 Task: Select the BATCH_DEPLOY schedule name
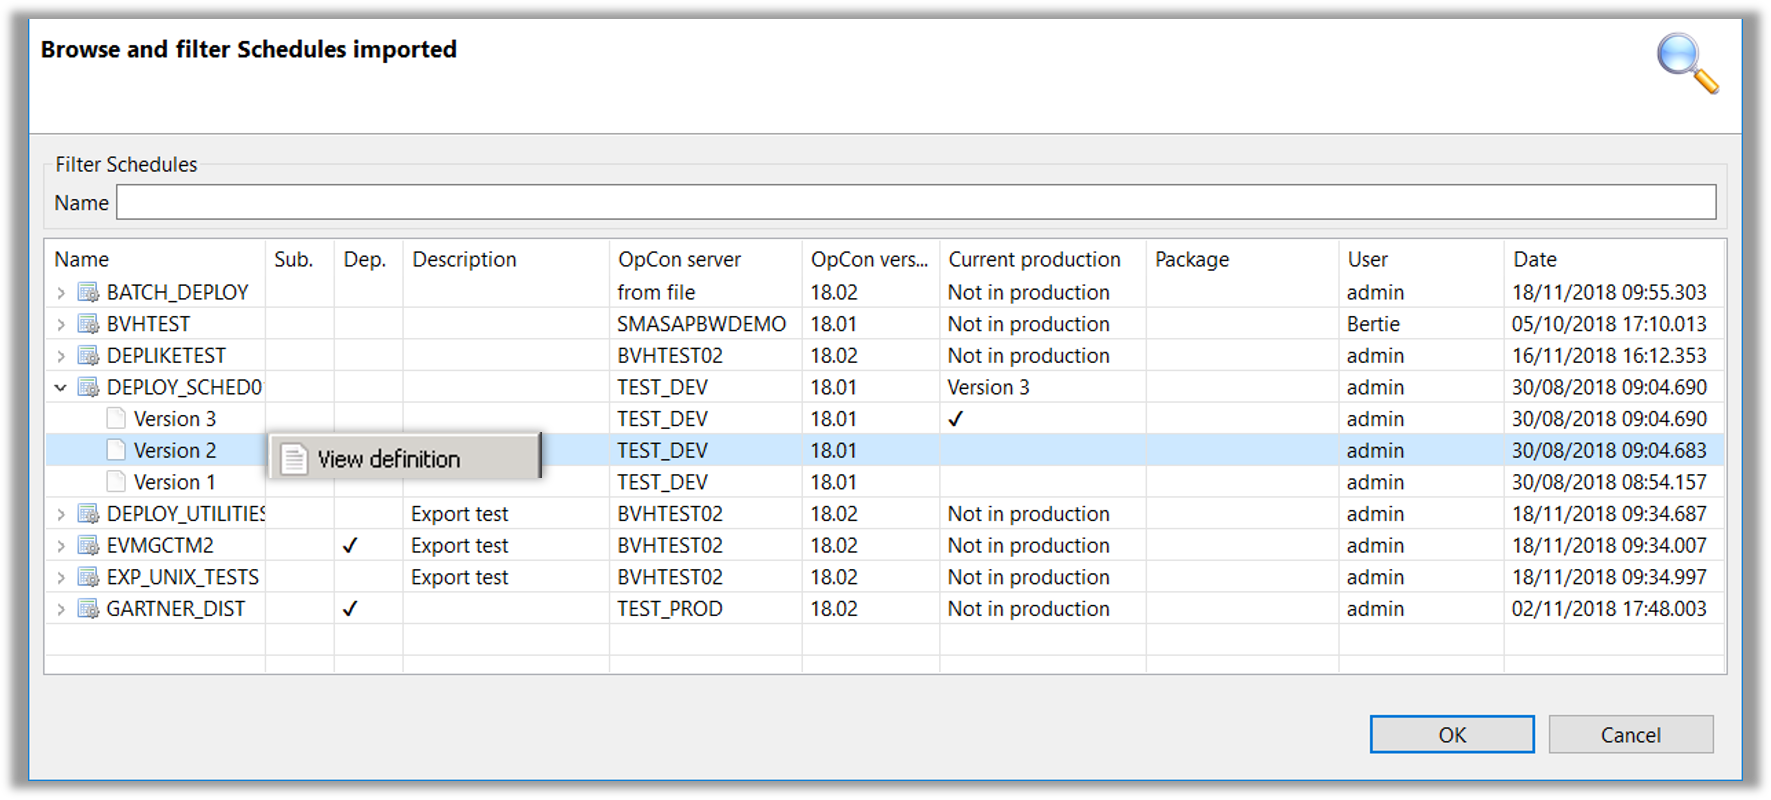point(177,293)
